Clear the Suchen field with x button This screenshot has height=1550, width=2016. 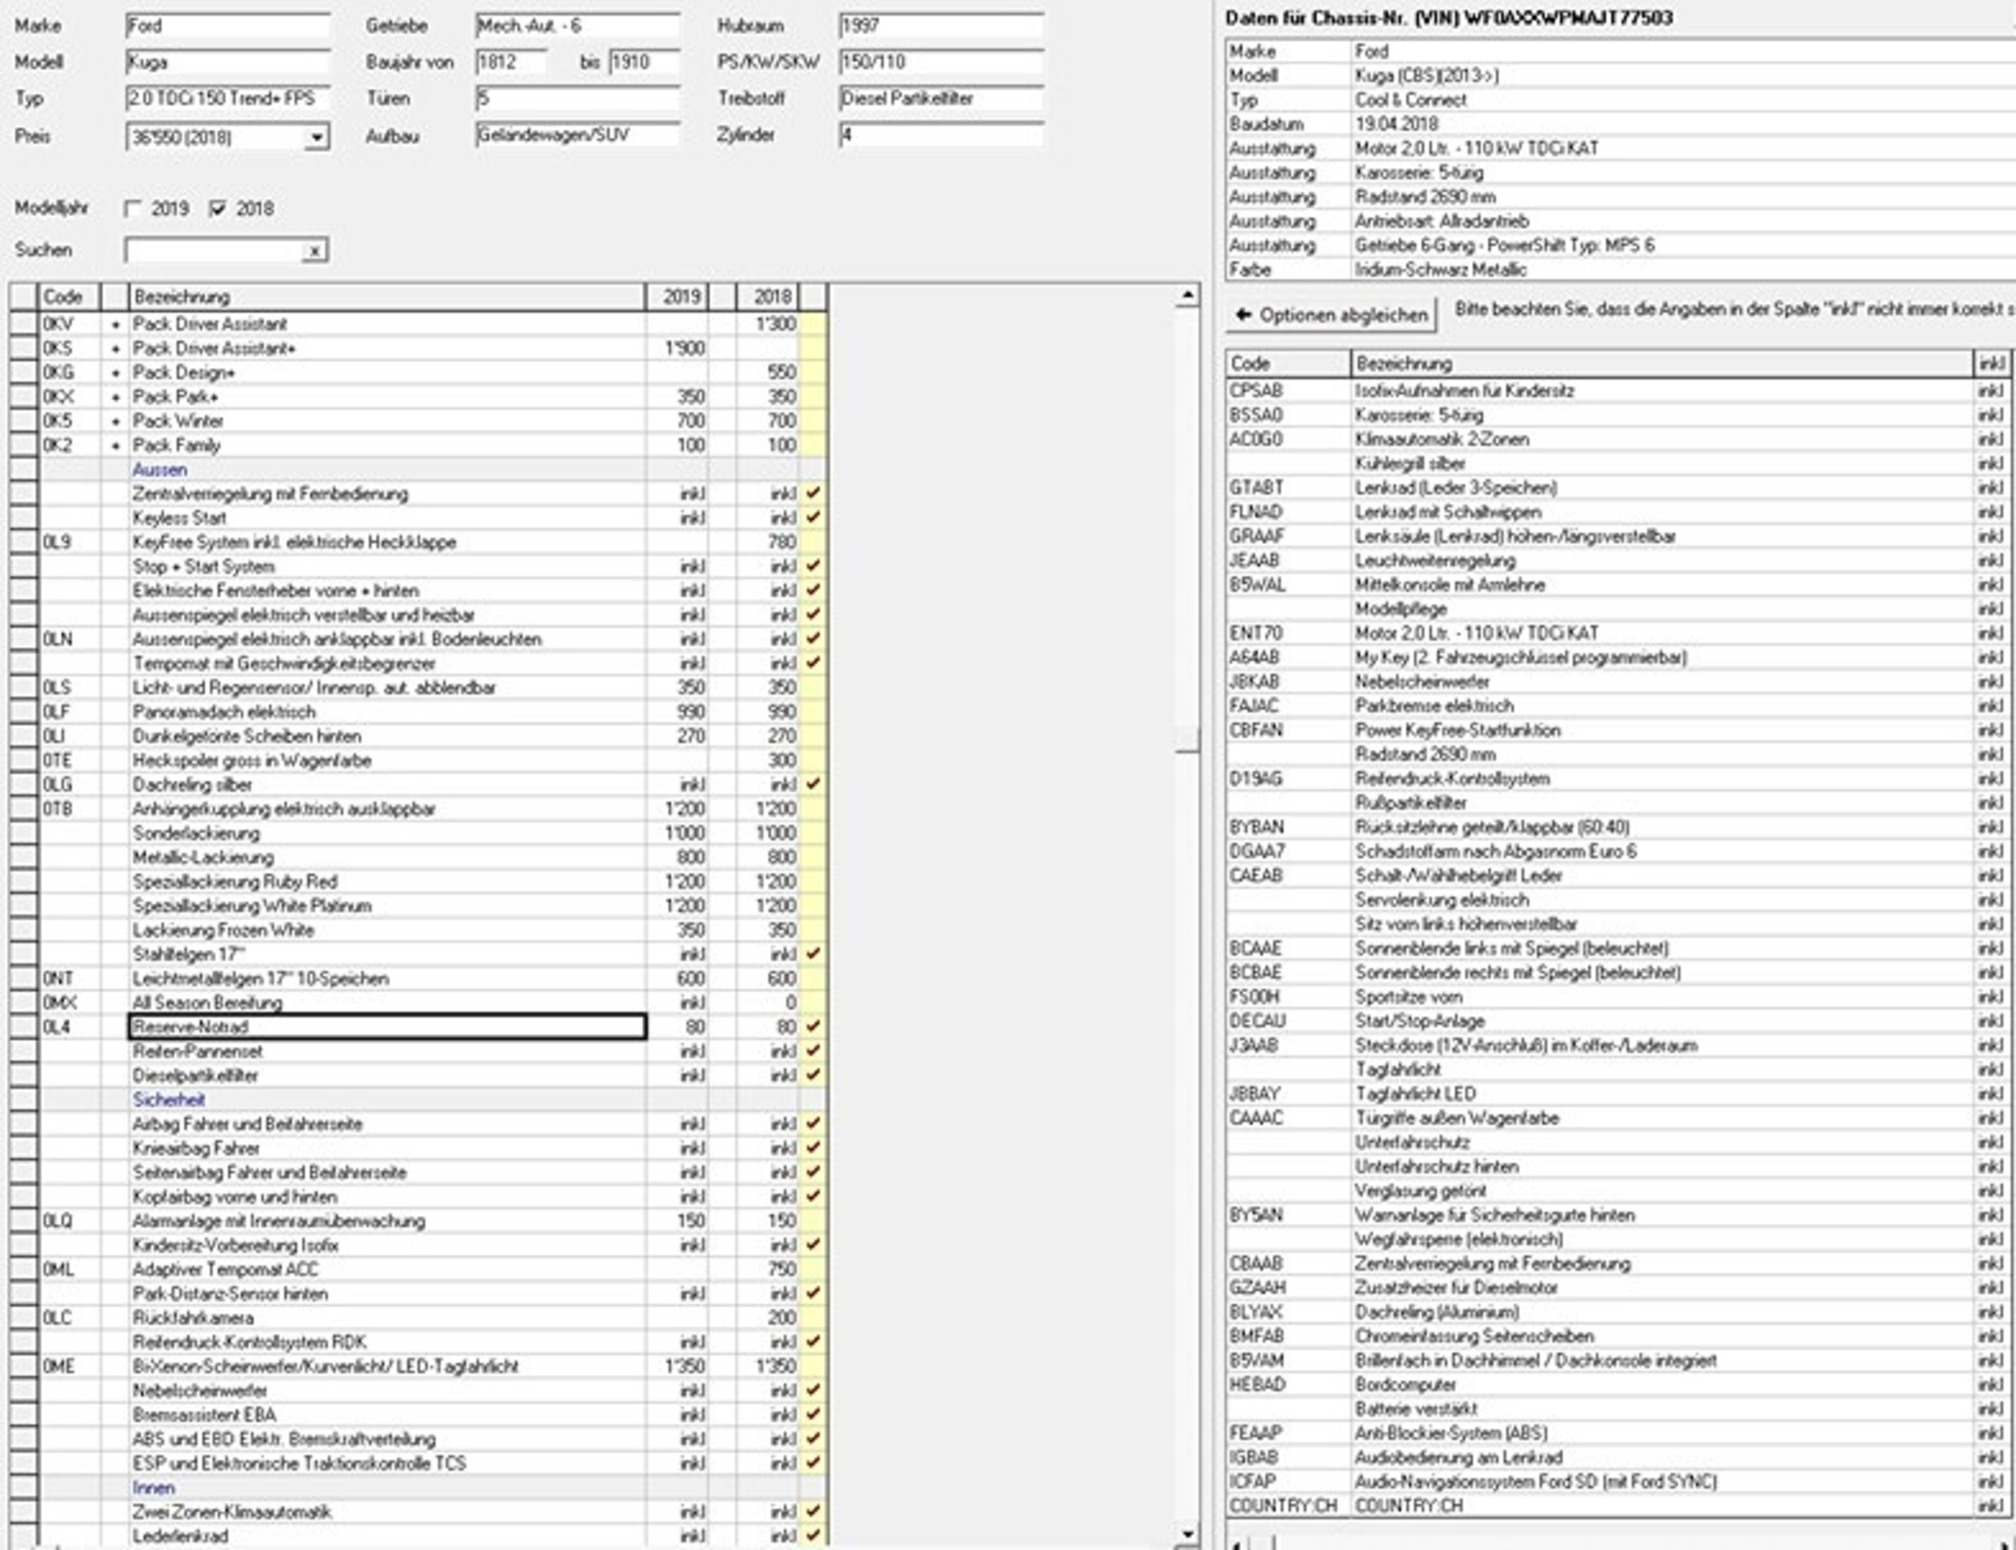click(314, 251)
